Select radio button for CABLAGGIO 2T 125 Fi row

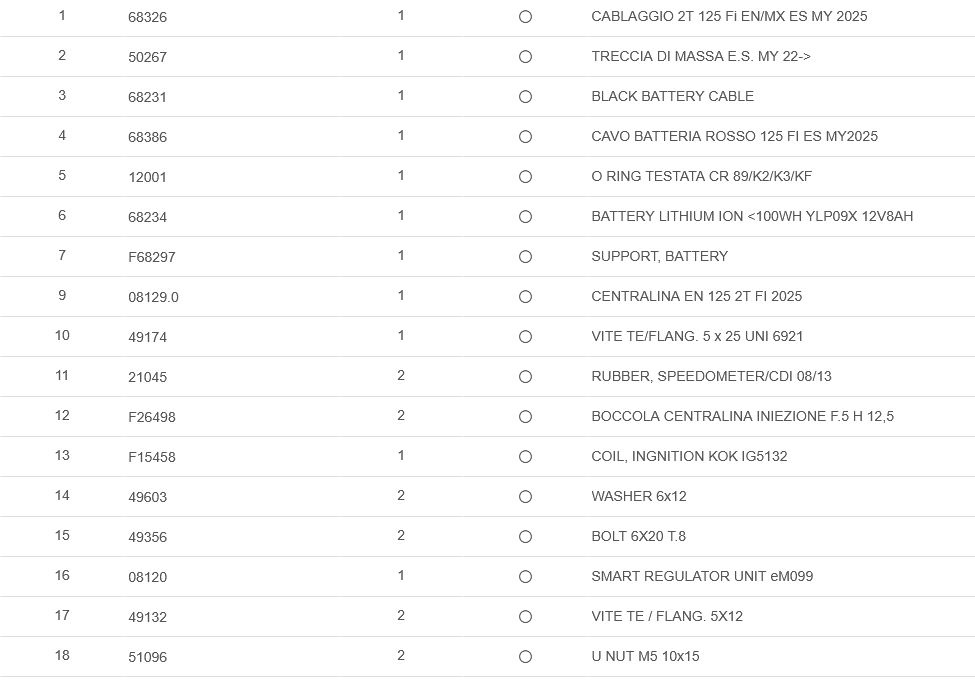tap(525, 17)
